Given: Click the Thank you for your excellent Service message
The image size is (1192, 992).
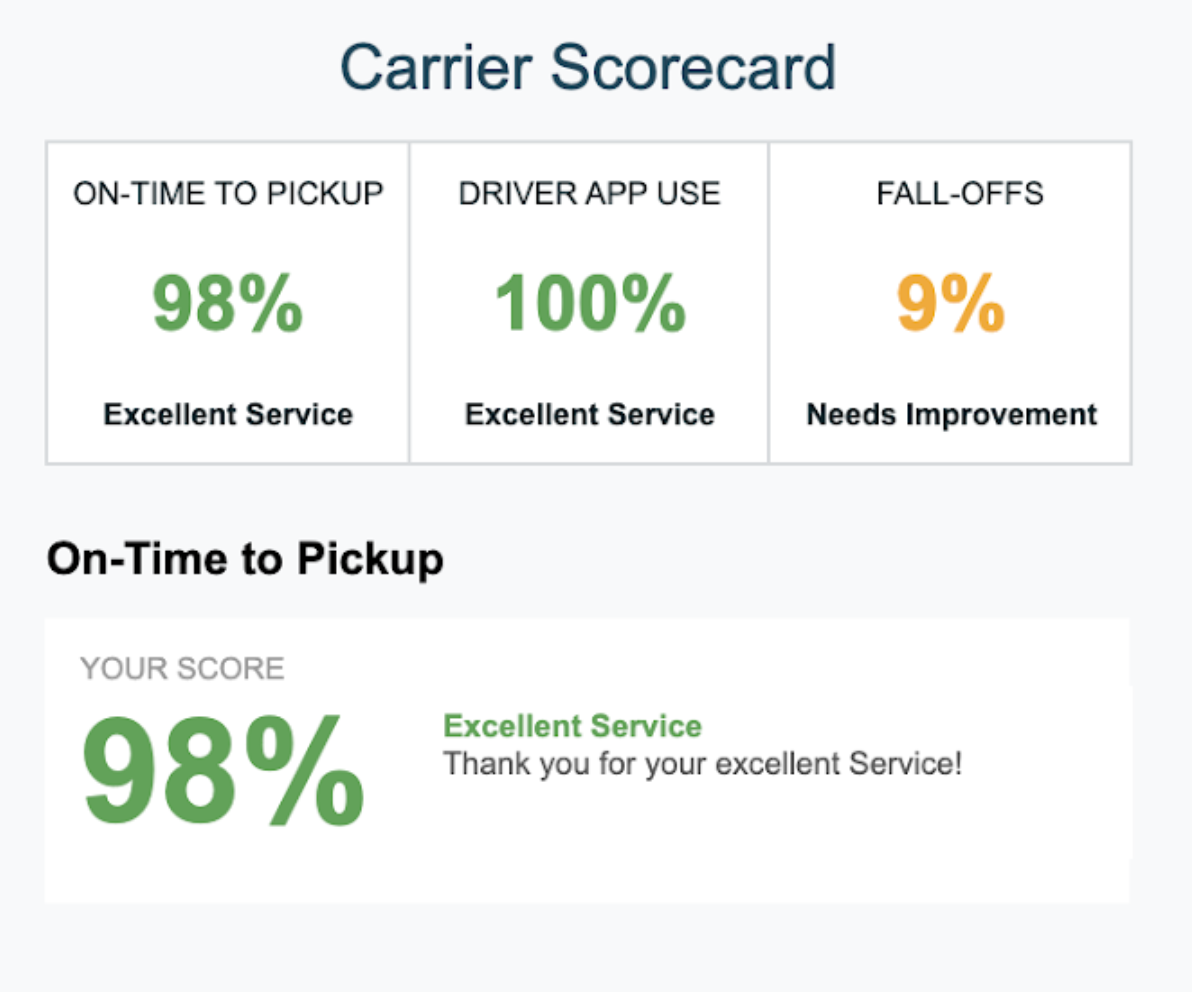Looking at the screenshot, I should tap(702, 764).
